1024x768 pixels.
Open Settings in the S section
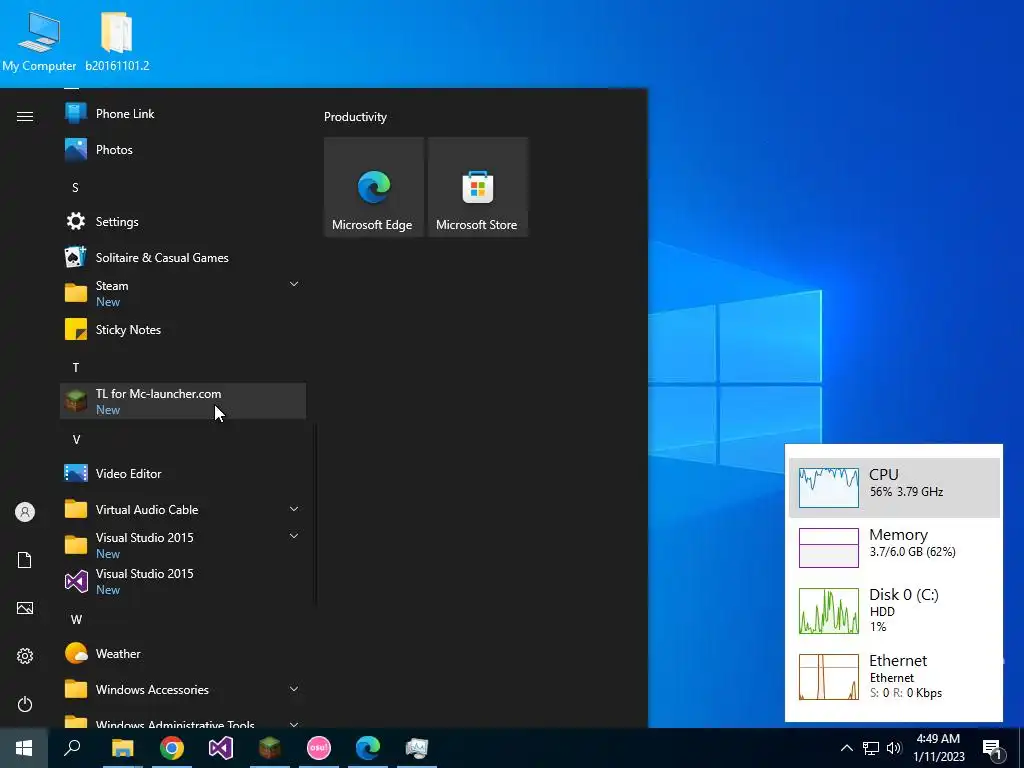point(183,221)
